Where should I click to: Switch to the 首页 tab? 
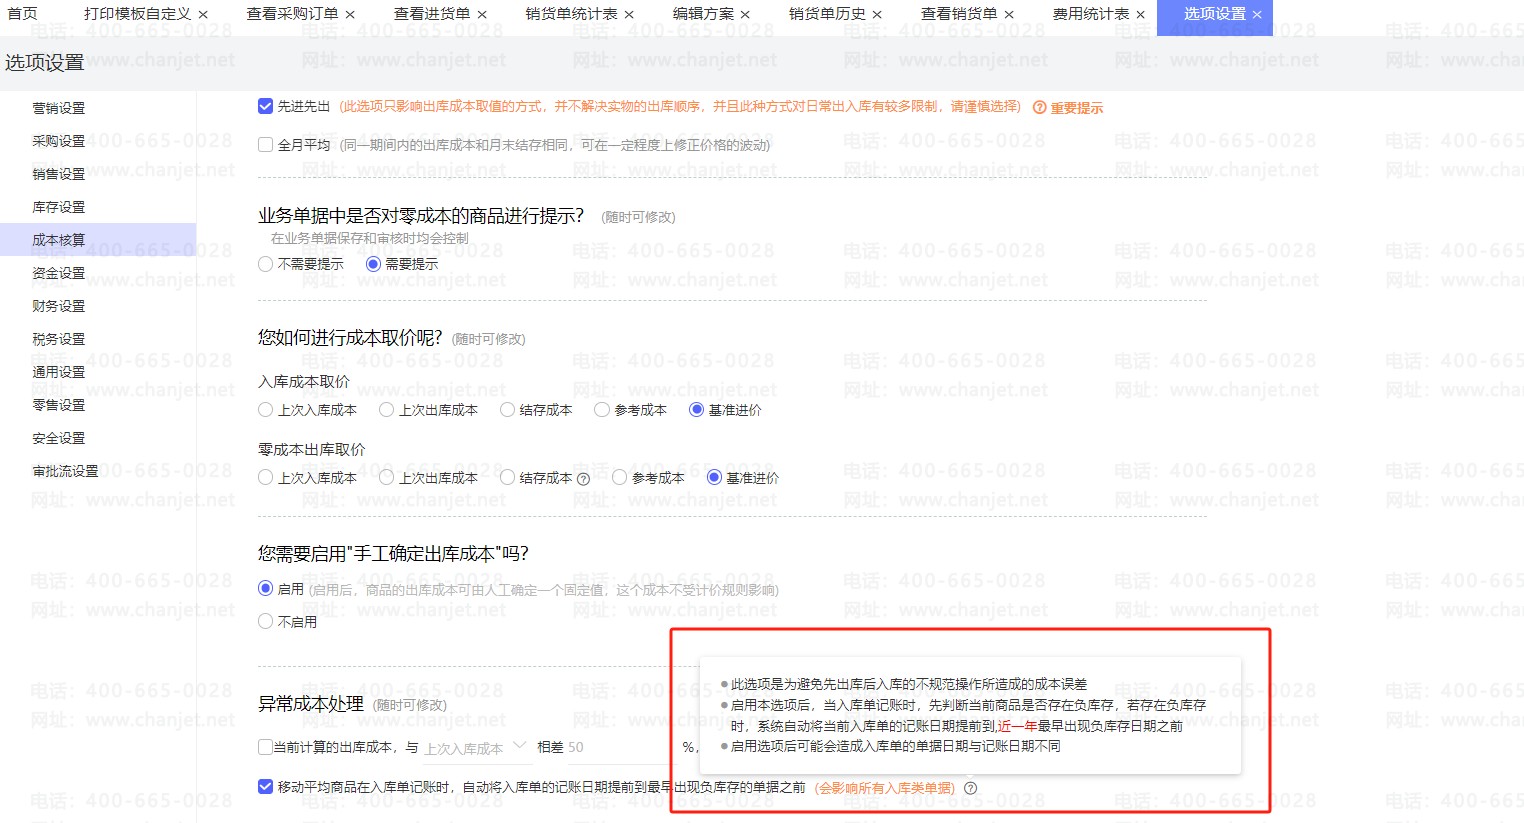(22, 14)
